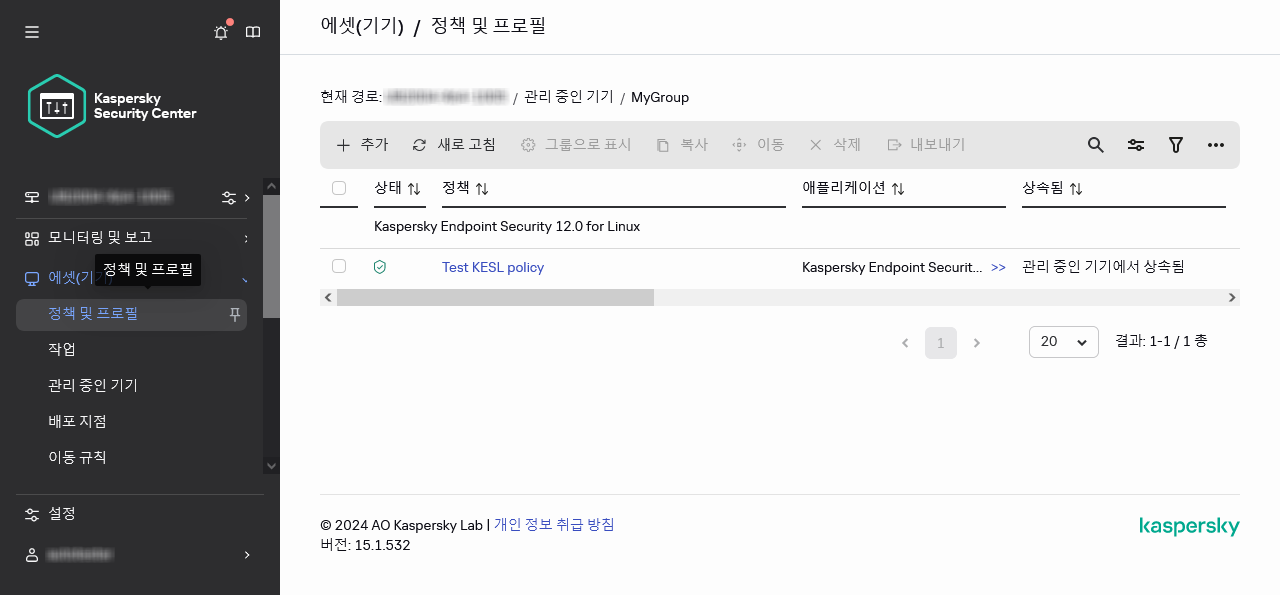
Task: Select 작업 in the sidebar
Action: pos(62,350)
